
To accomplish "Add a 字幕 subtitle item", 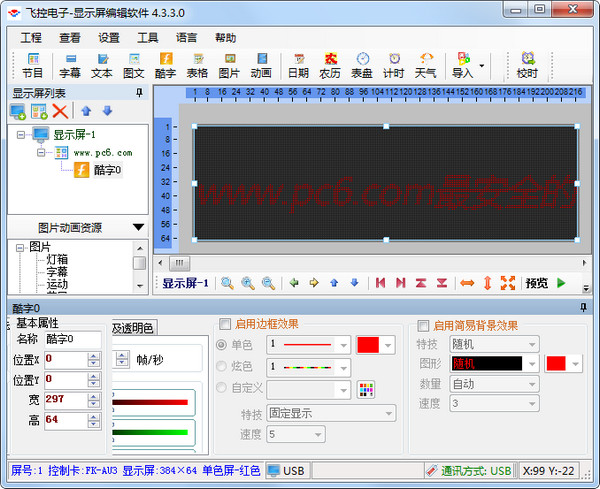I will 70,65.
